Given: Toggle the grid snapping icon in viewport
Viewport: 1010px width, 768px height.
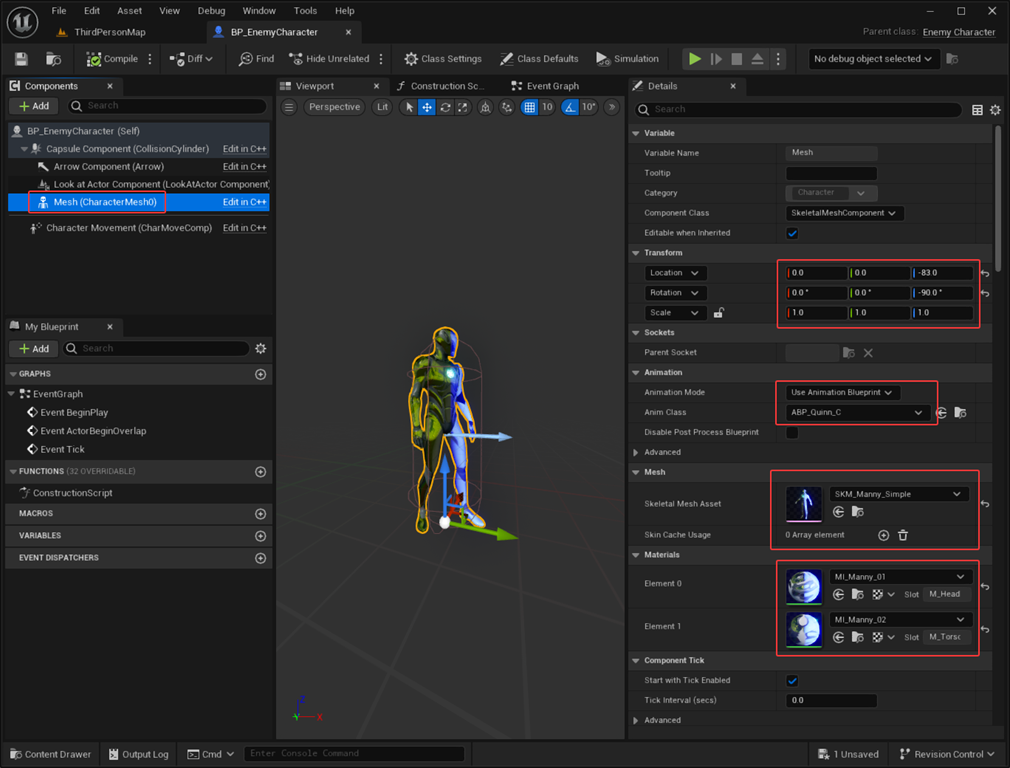Looking at the screenshot, I should (530, 107).
